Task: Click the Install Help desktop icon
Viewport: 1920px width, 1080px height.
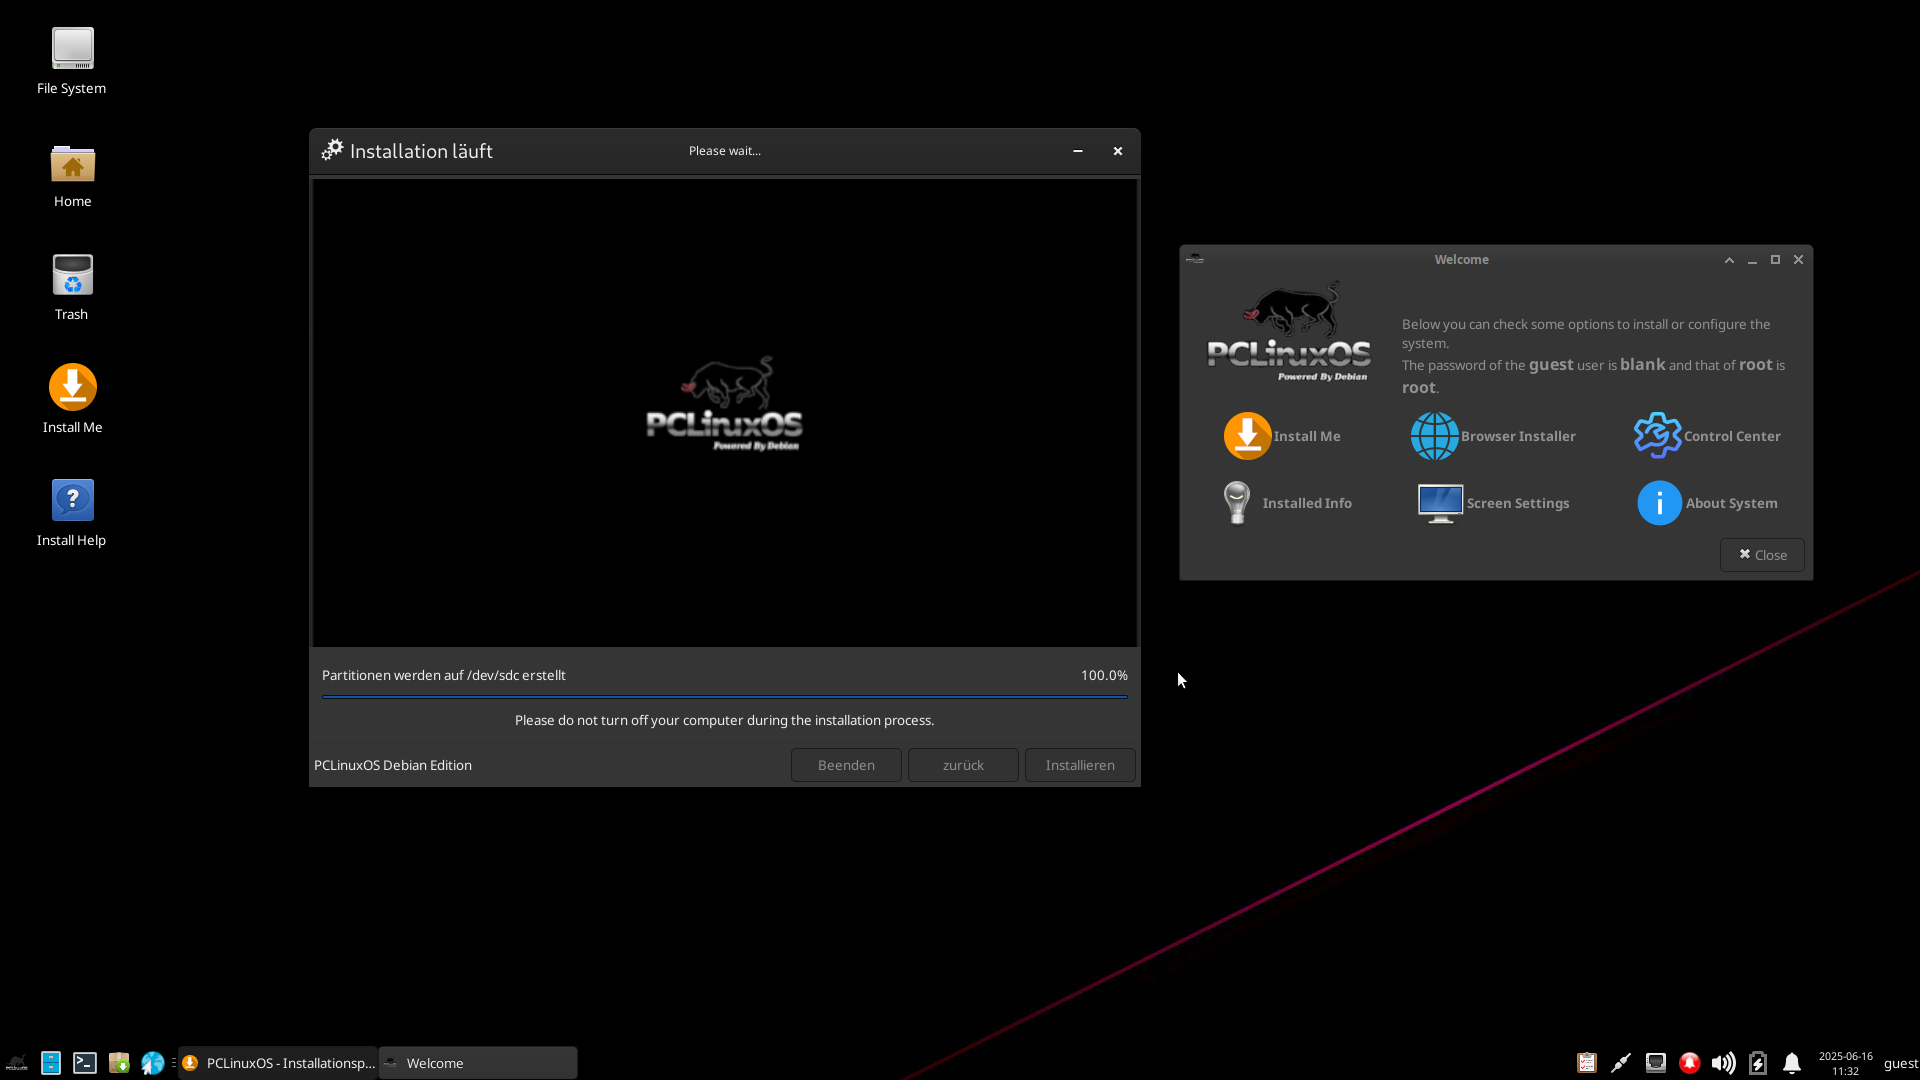Action: [72, 501]
